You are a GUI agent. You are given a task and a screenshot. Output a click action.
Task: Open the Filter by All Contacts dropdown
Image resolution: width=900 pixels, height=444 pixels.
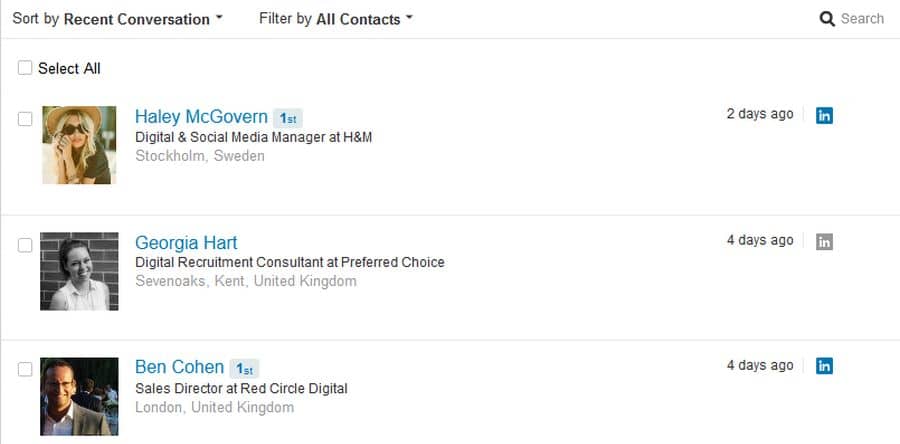click(x=336, y=19)
